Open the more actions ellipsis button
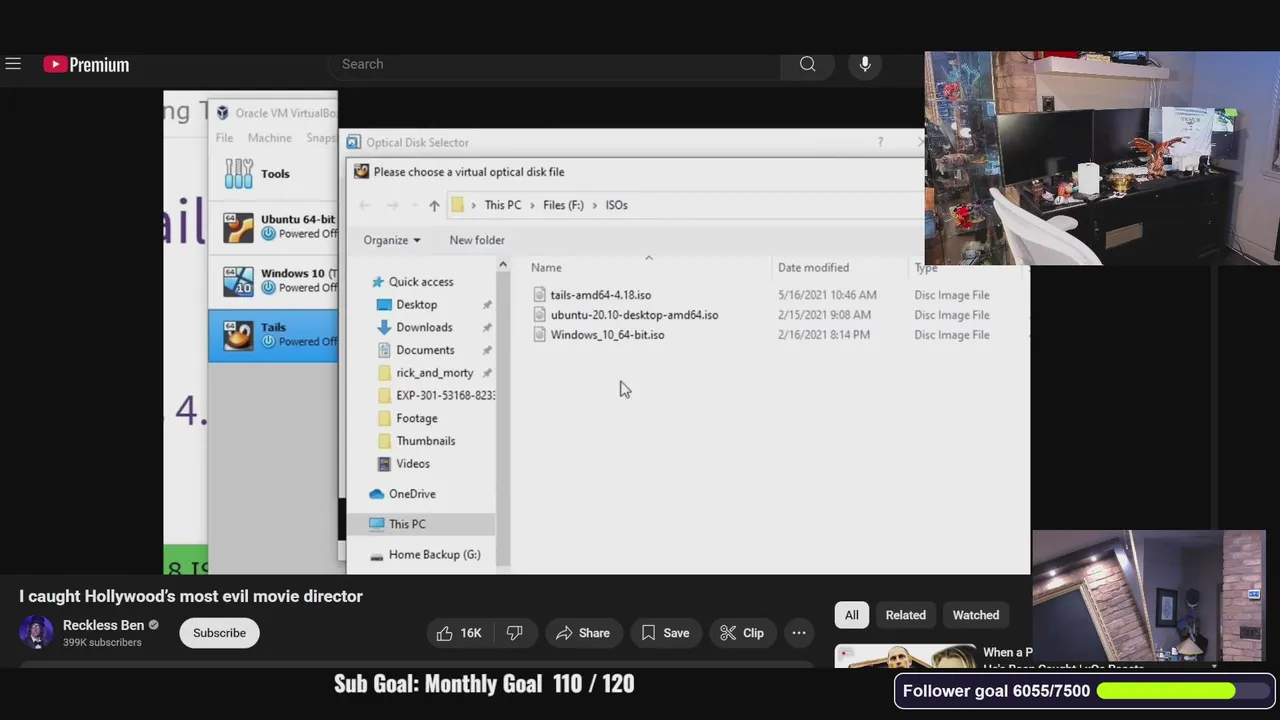1280x720 pixels. point(799,633)
